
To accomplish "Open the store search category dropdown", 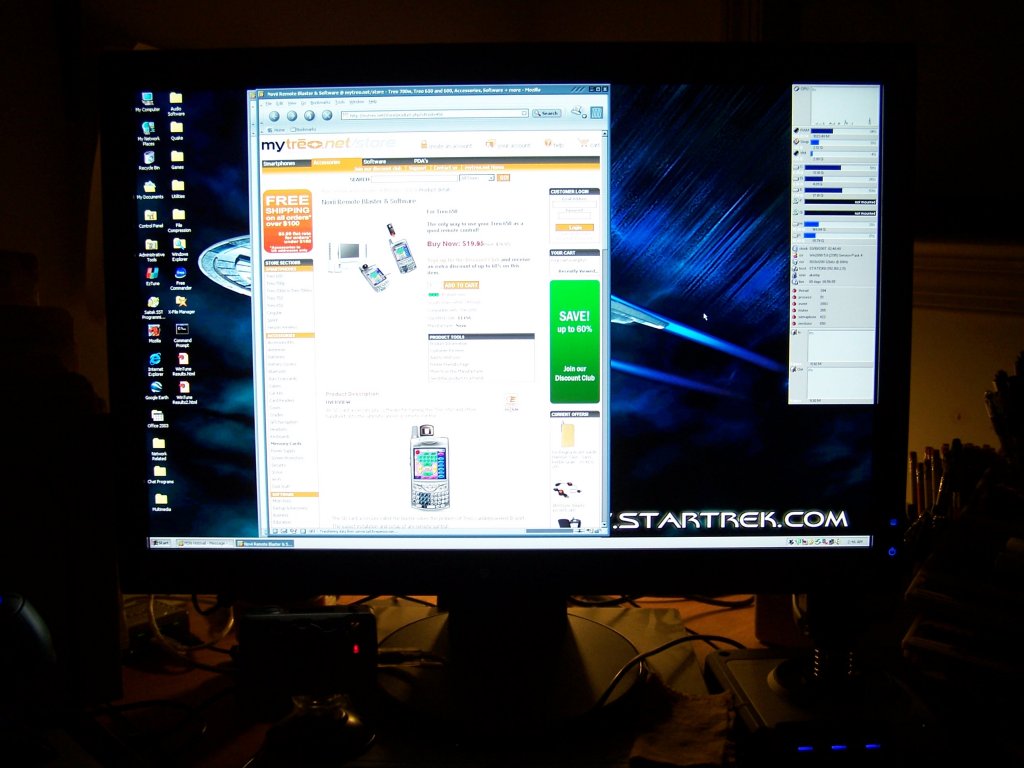I will click(x=477, y=178).
